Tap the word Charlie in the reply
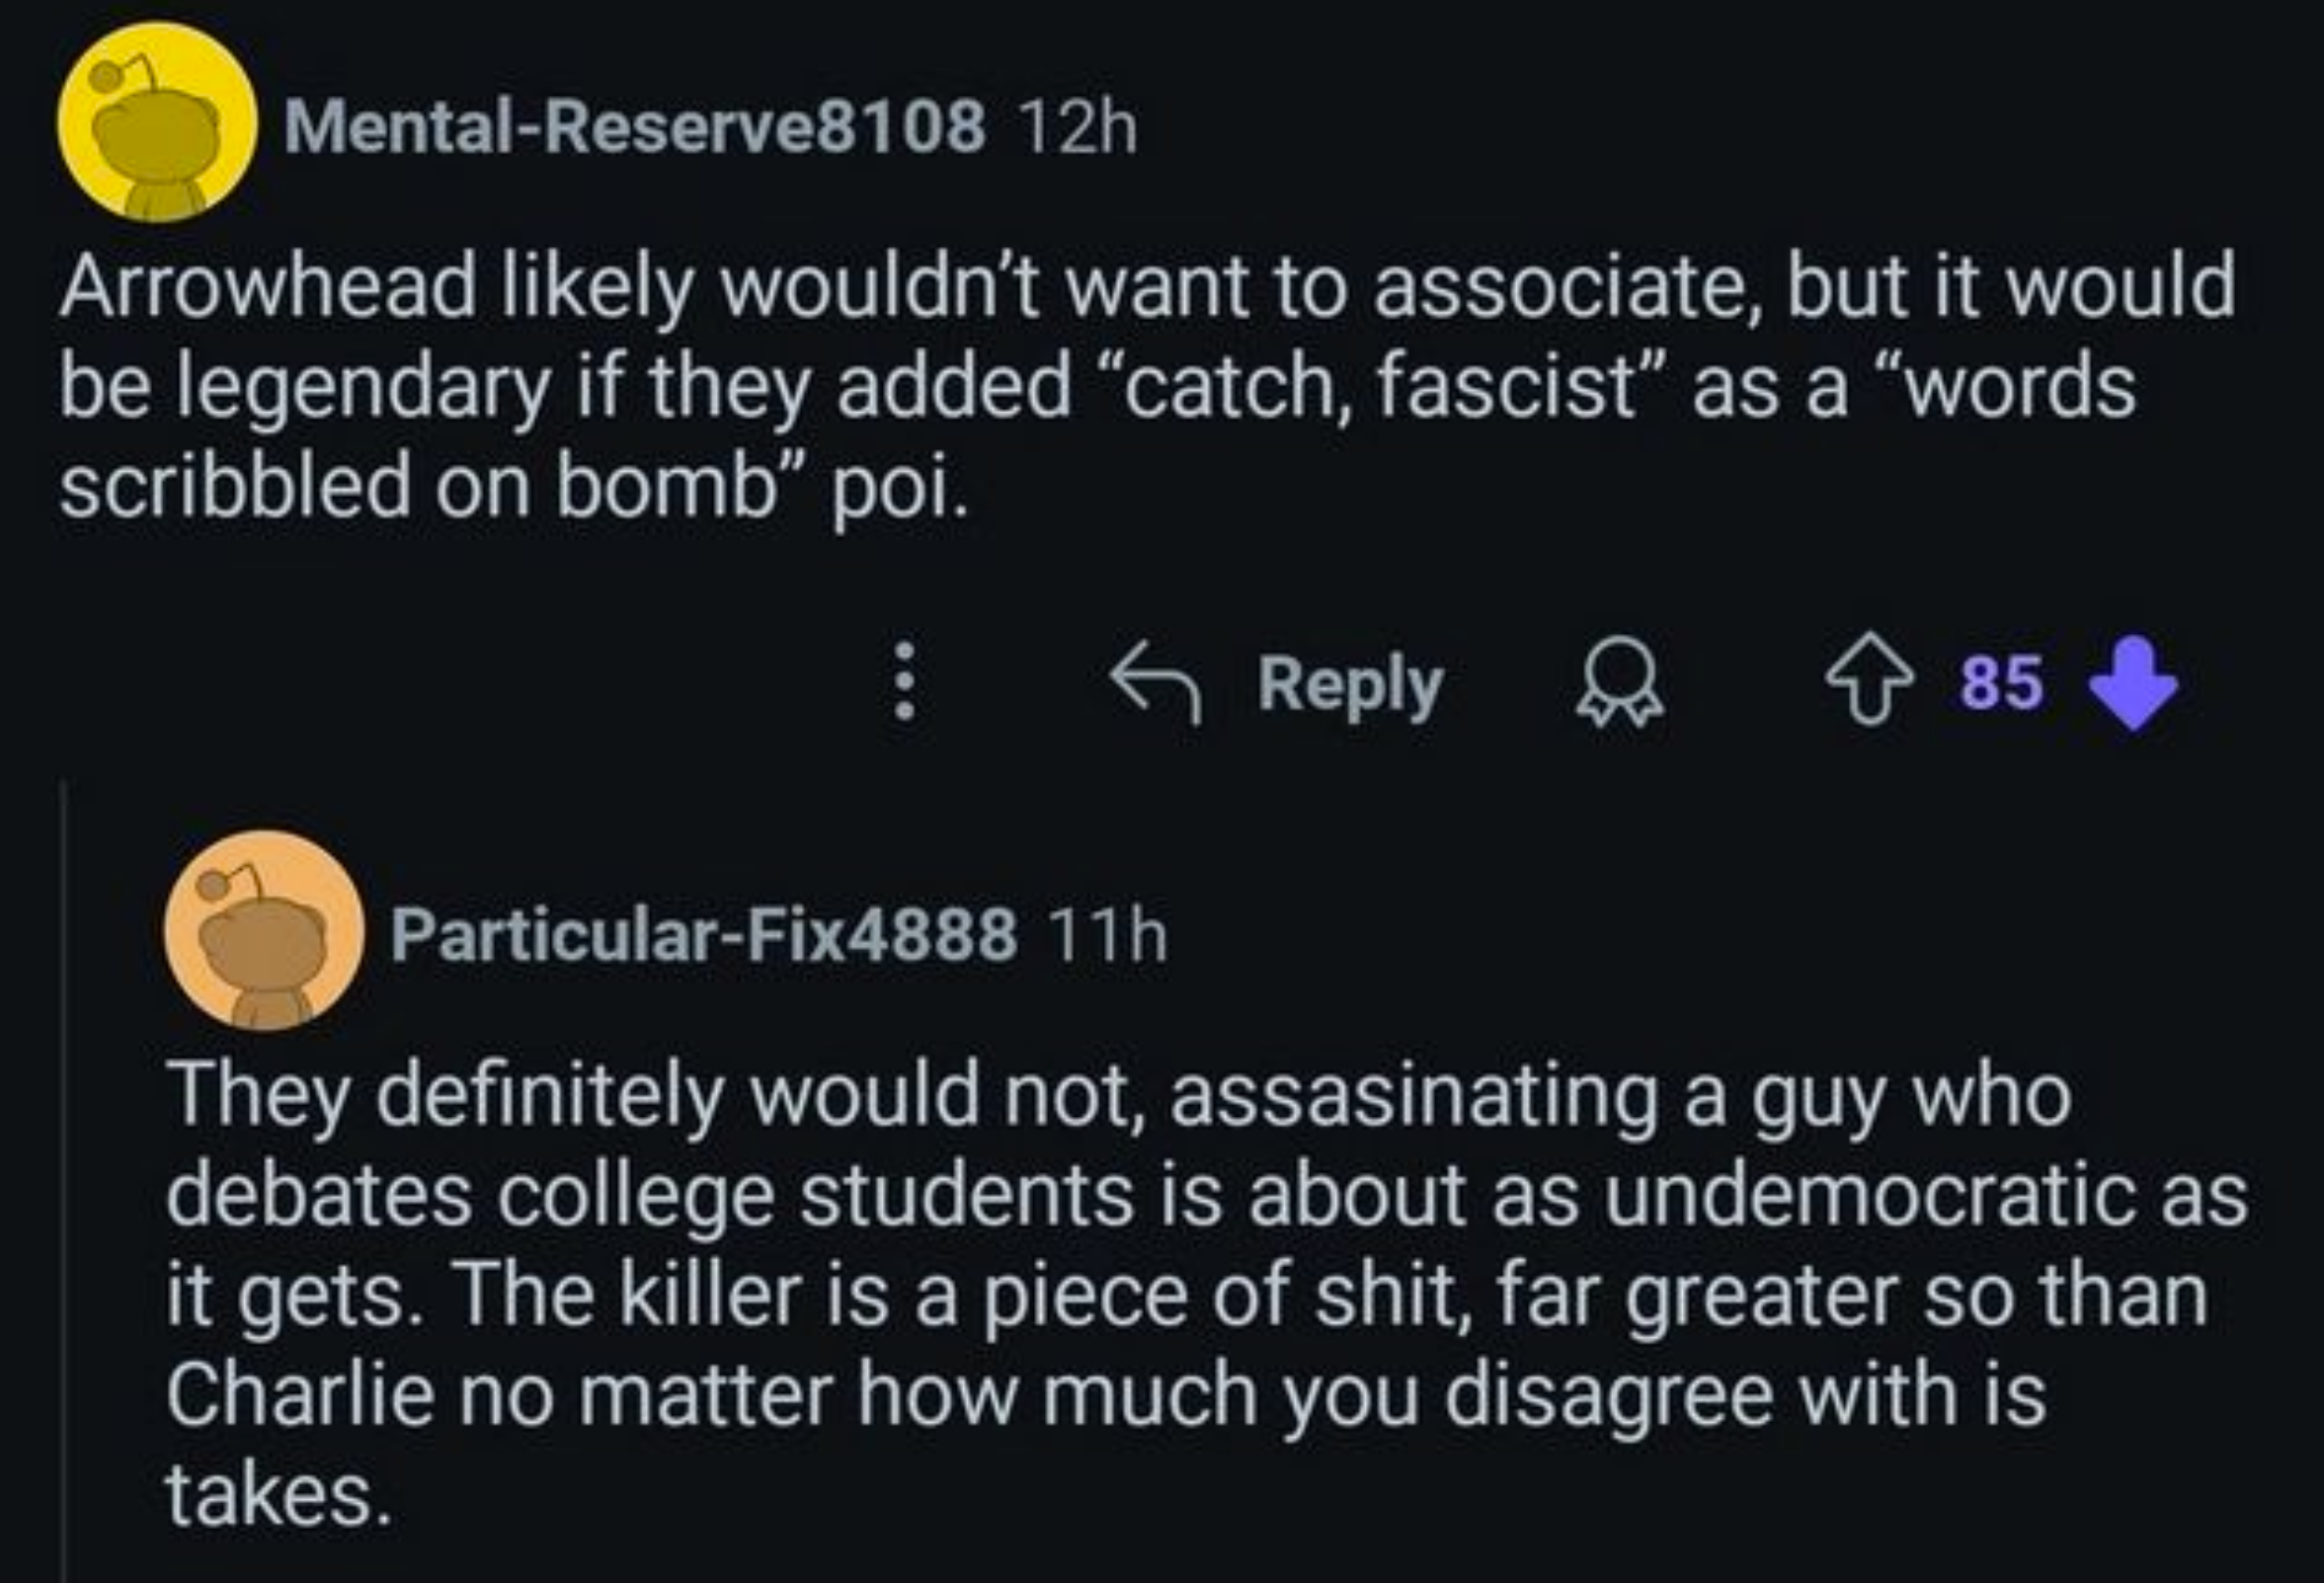2324x1583 pixels. click(300, 1393)
